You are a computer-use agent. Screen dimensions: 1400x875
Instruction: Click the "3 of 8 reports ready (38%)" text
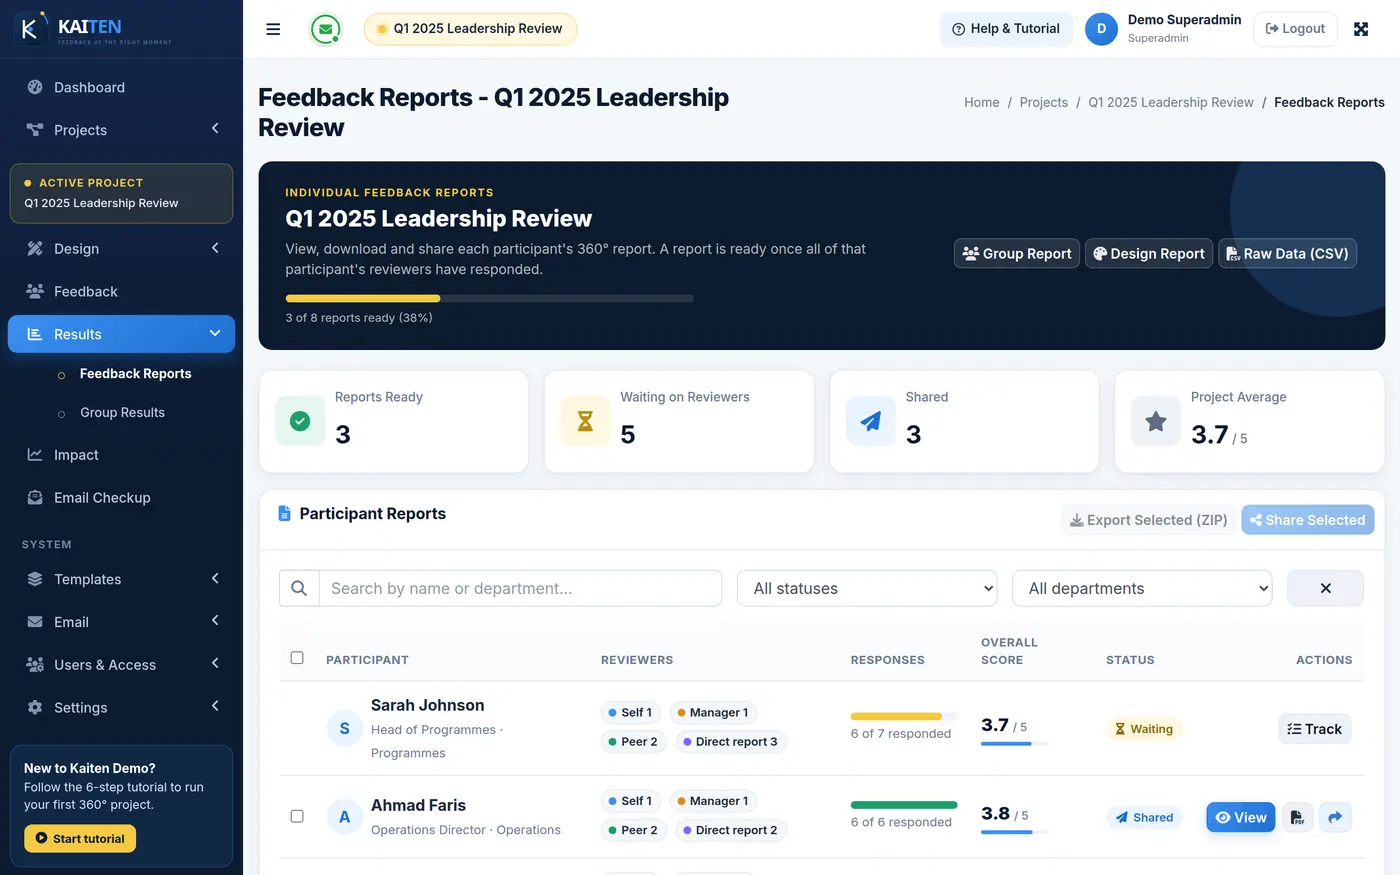click(x=359, y=318)
